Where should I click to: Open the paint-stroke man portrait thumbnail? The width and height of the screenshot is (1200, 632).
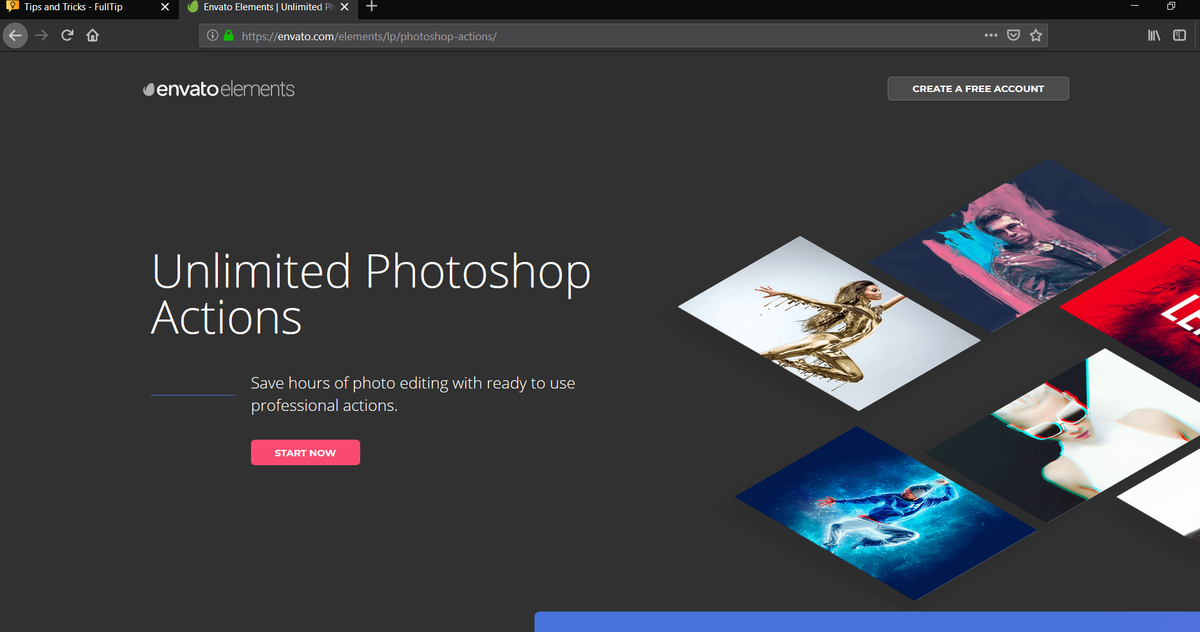(x=1020, y=247)
